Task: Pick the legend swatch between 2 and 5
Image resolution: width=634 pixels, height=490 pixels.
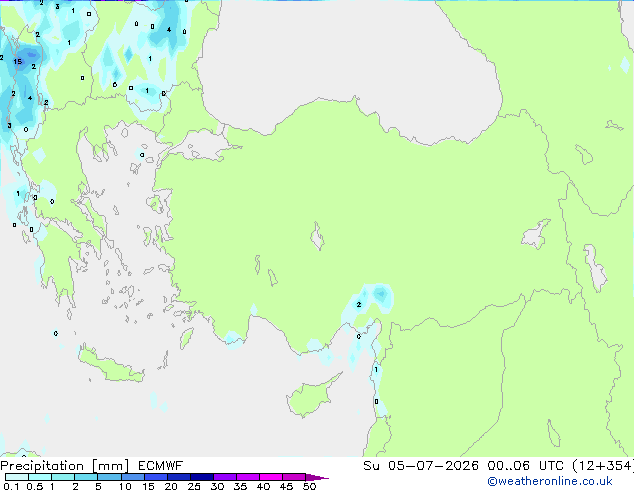Action: coord(86,477)
